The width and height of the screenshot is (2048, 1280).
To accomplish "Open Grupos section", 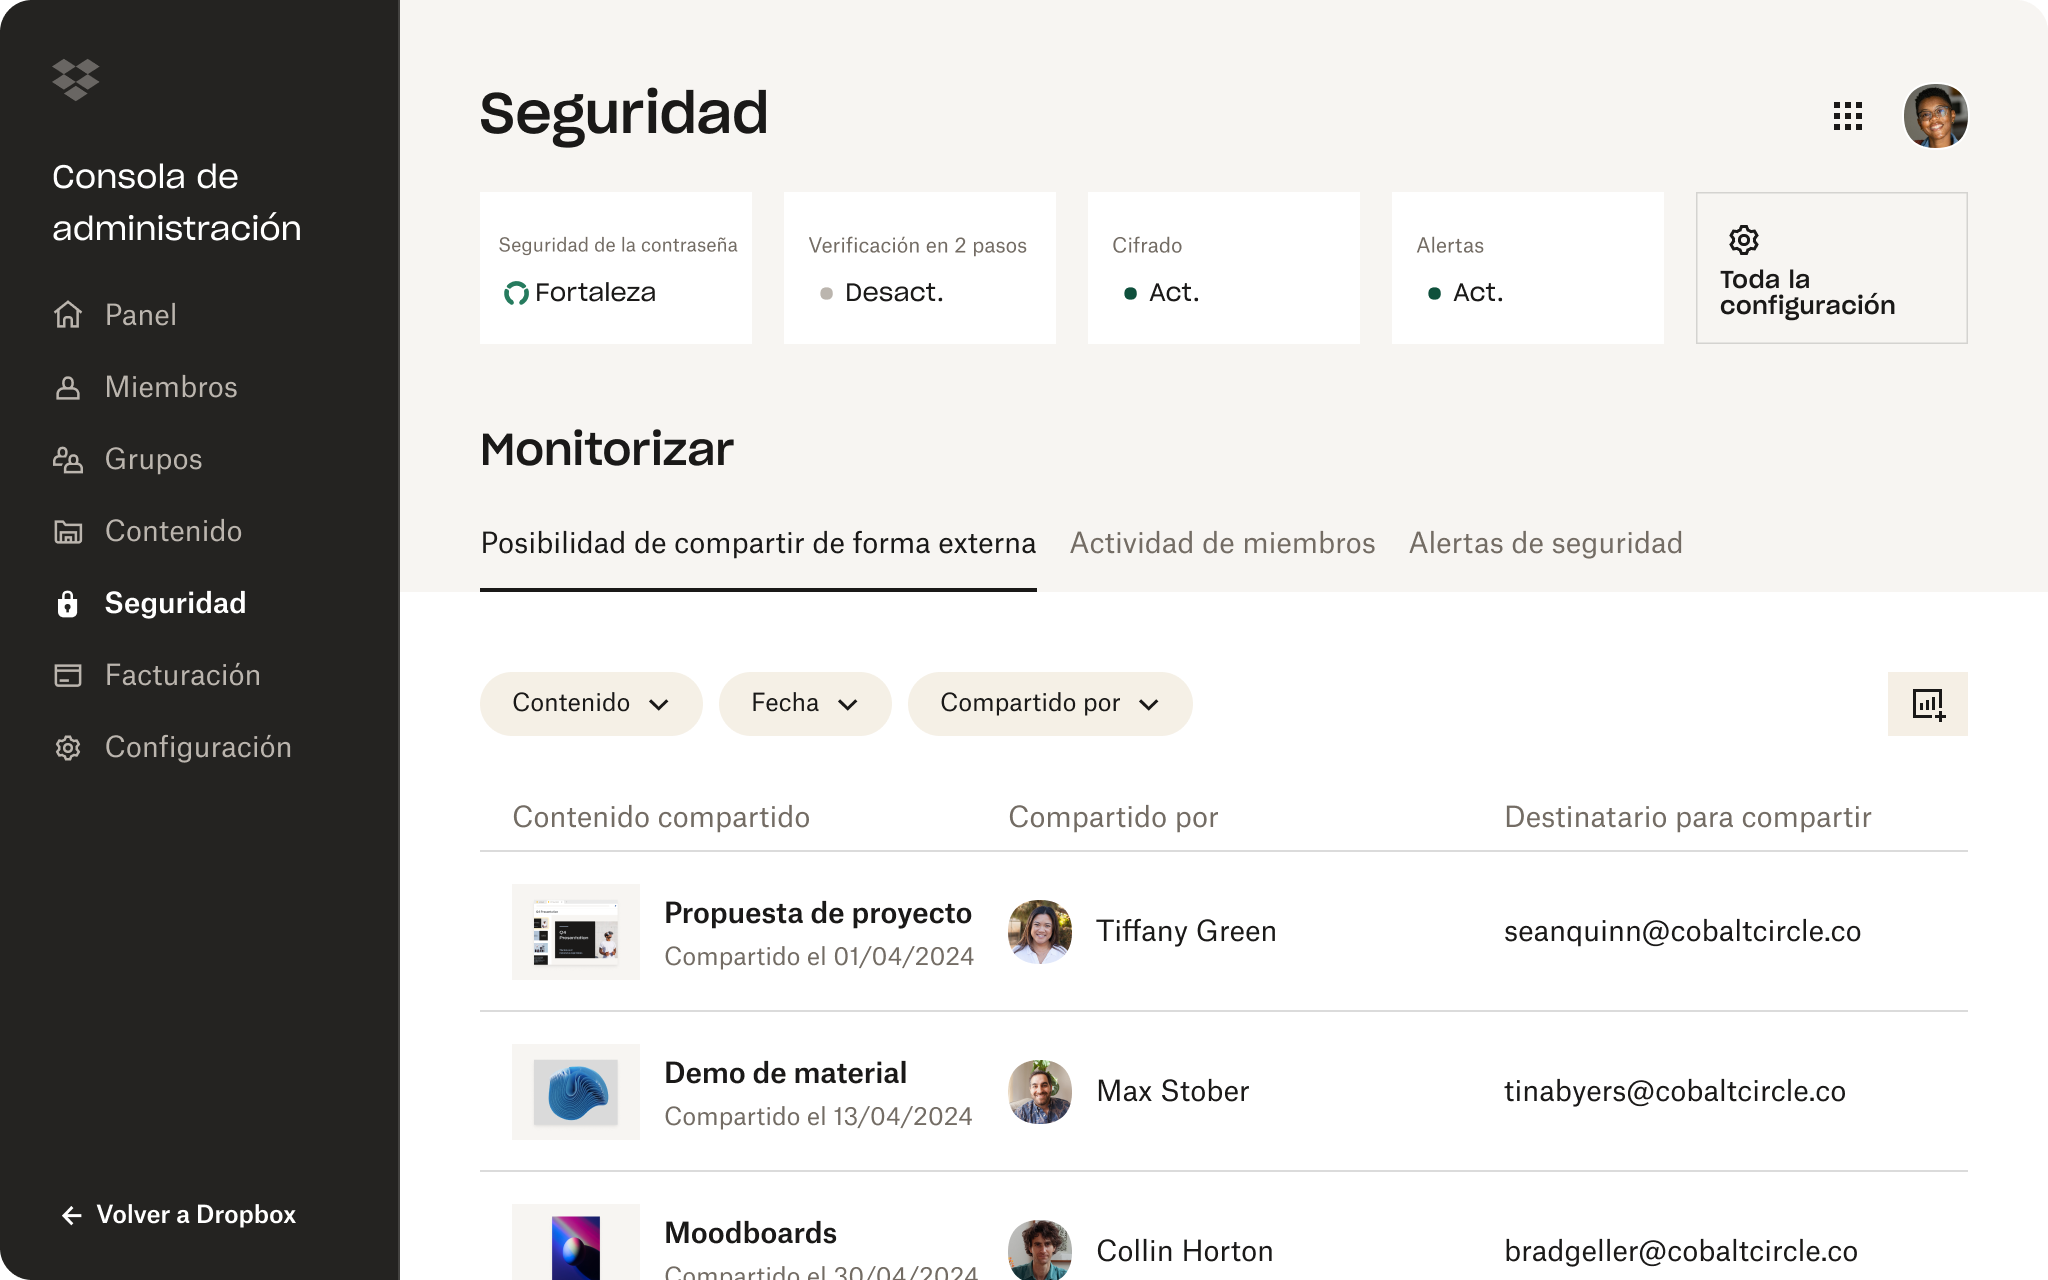I will pos(153,459).
